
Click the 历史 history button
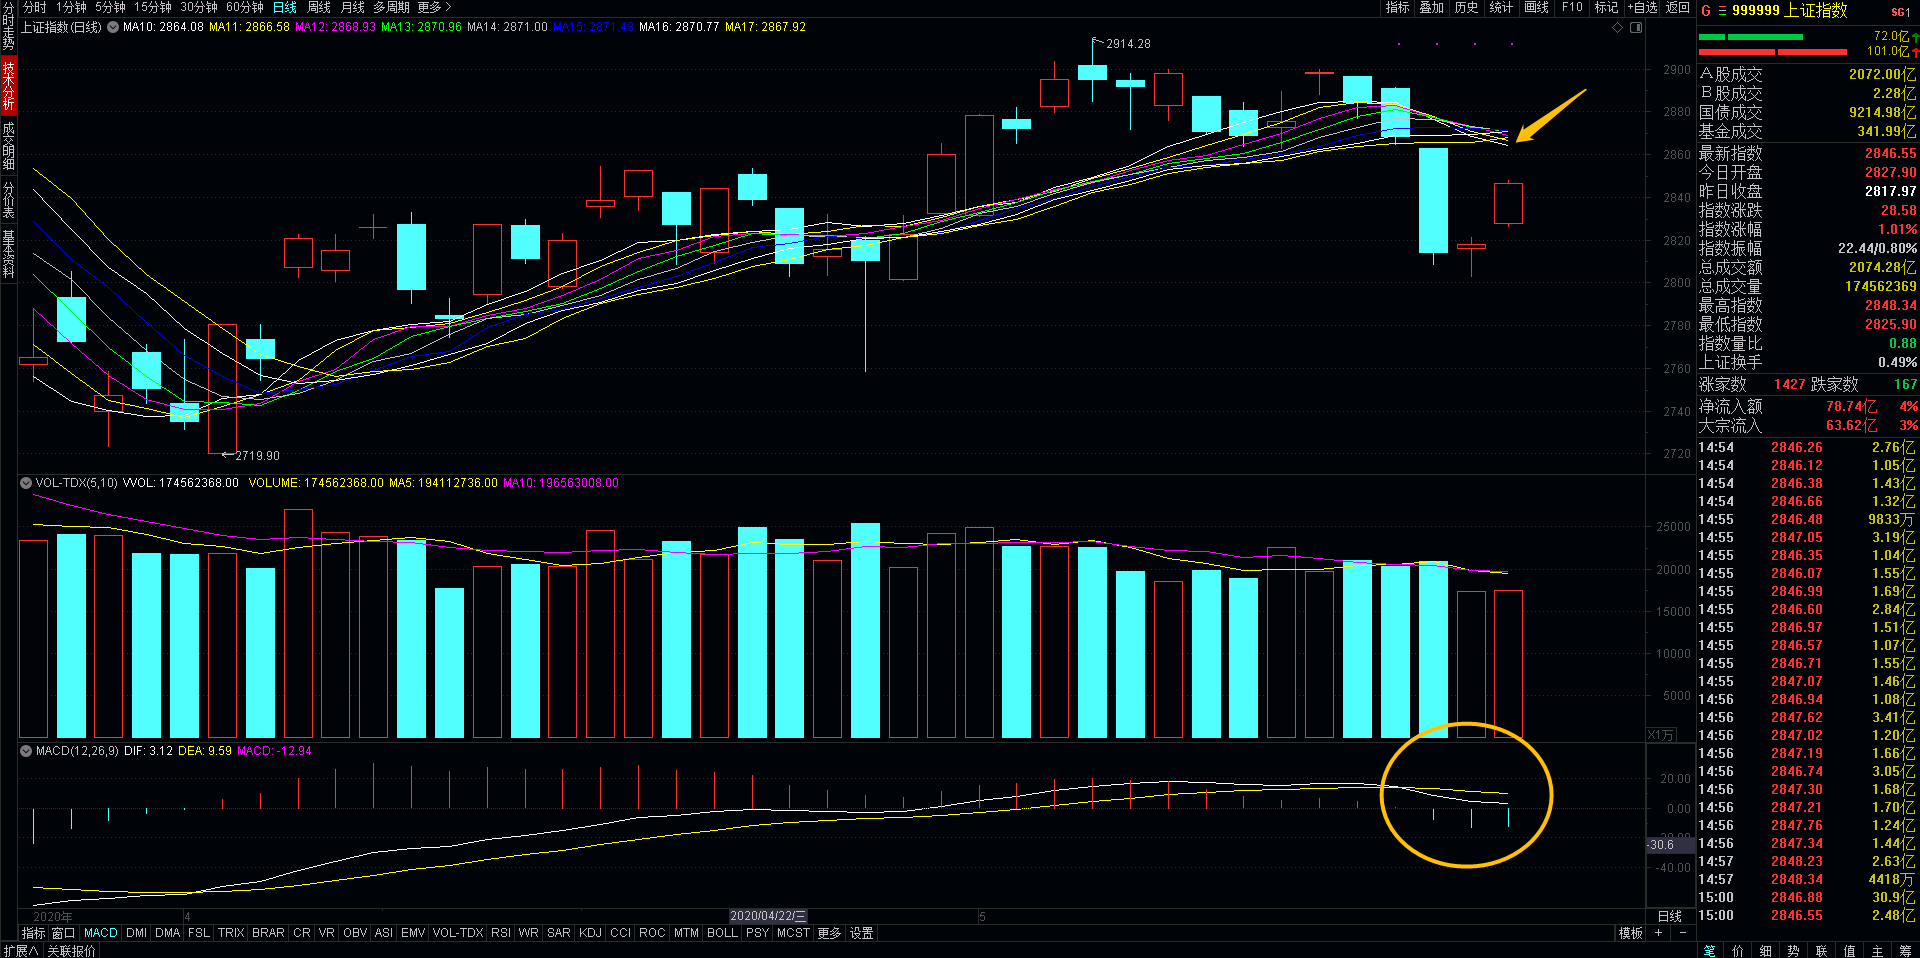(1467, 7)
